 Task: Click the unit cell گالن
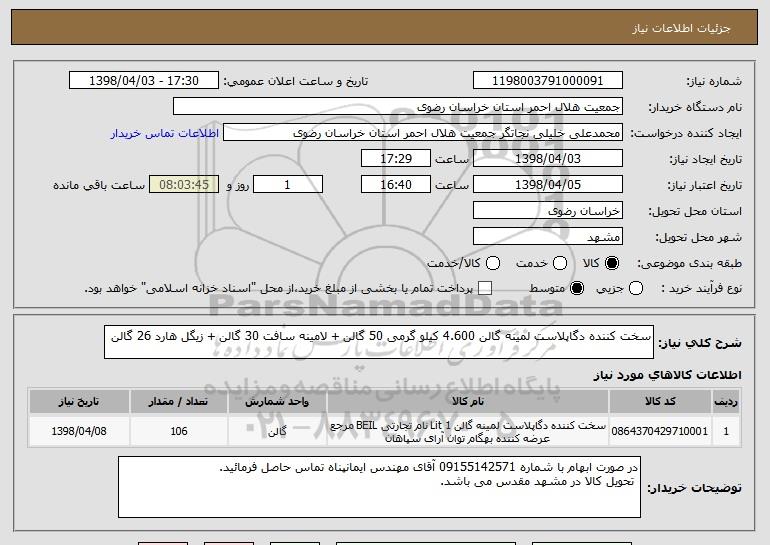(x=277, y=431)
